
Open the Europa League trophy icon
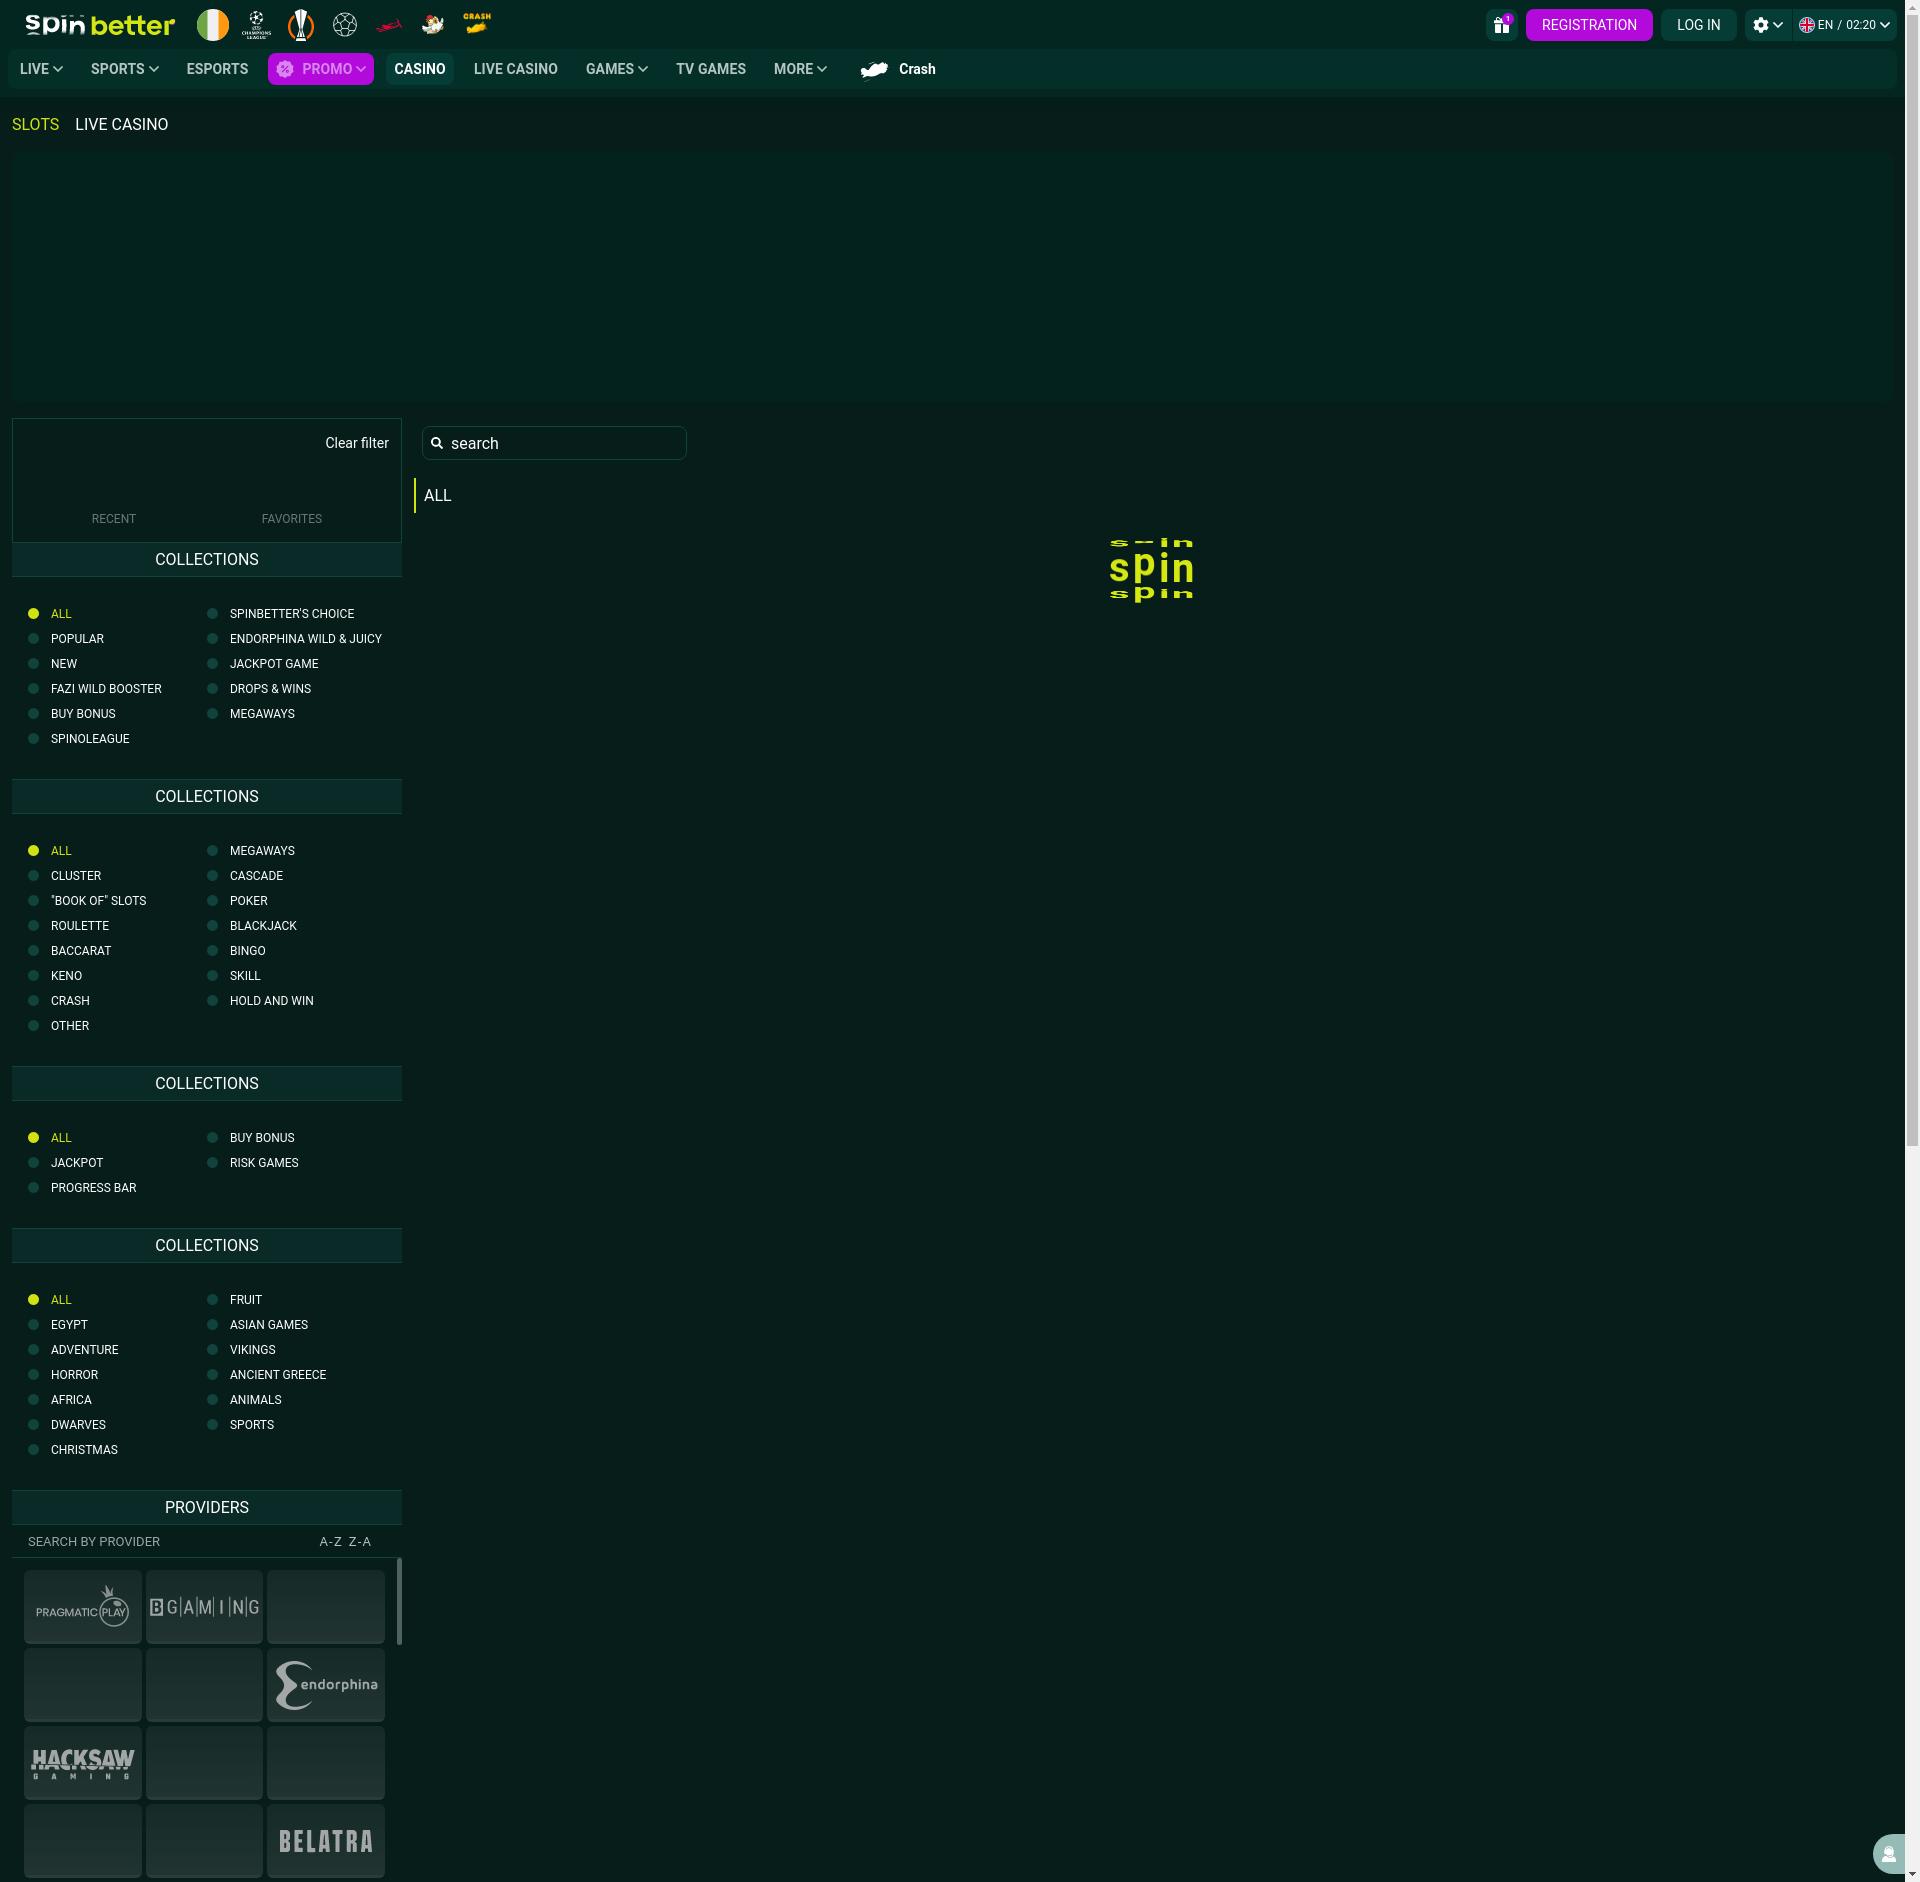301,25
